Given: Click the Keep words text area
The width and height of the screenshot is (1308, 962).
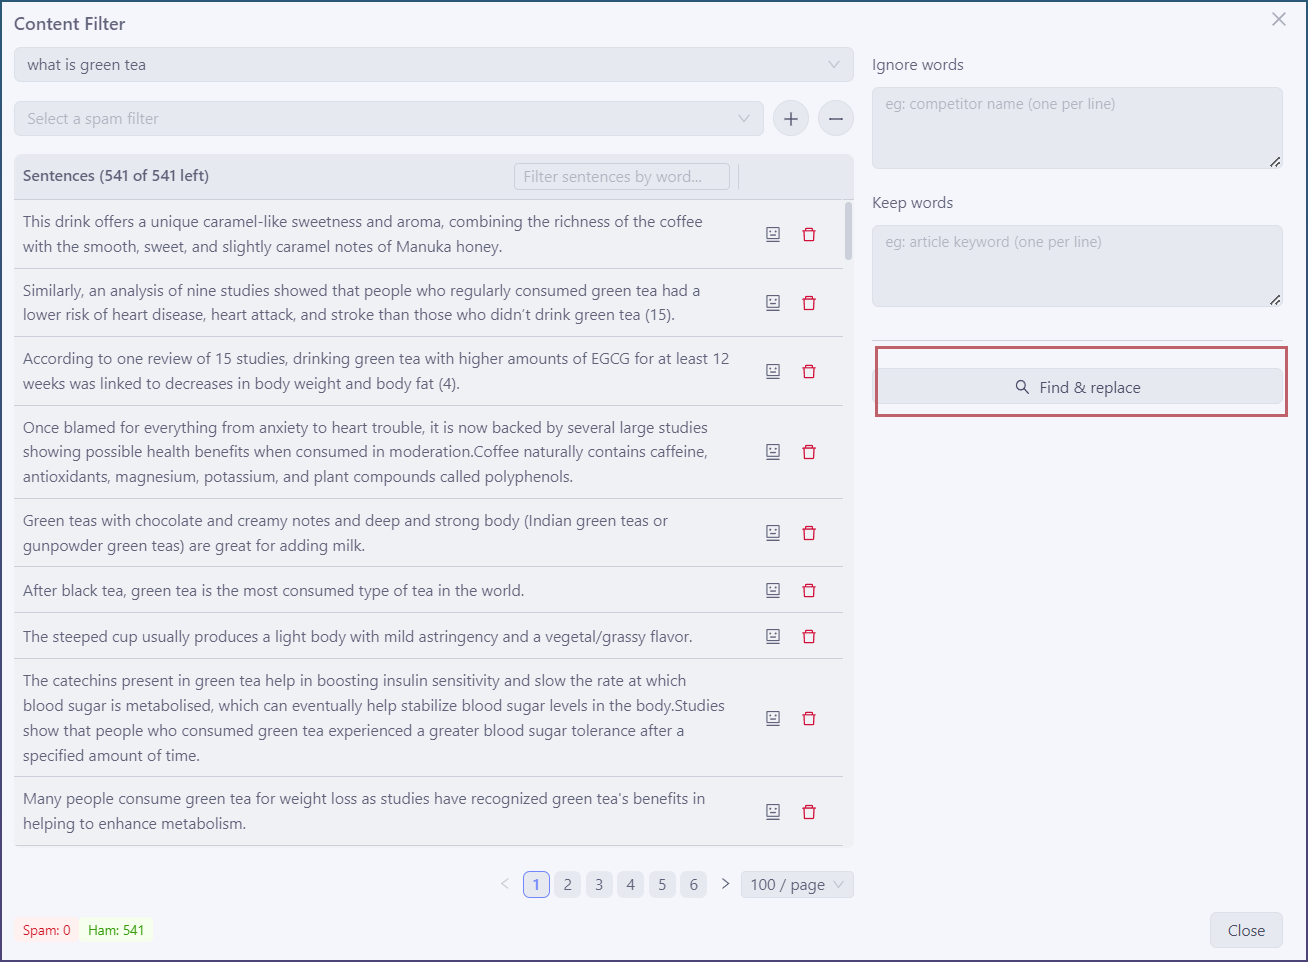Looking at the screenshot, I should coord(1077,266).
